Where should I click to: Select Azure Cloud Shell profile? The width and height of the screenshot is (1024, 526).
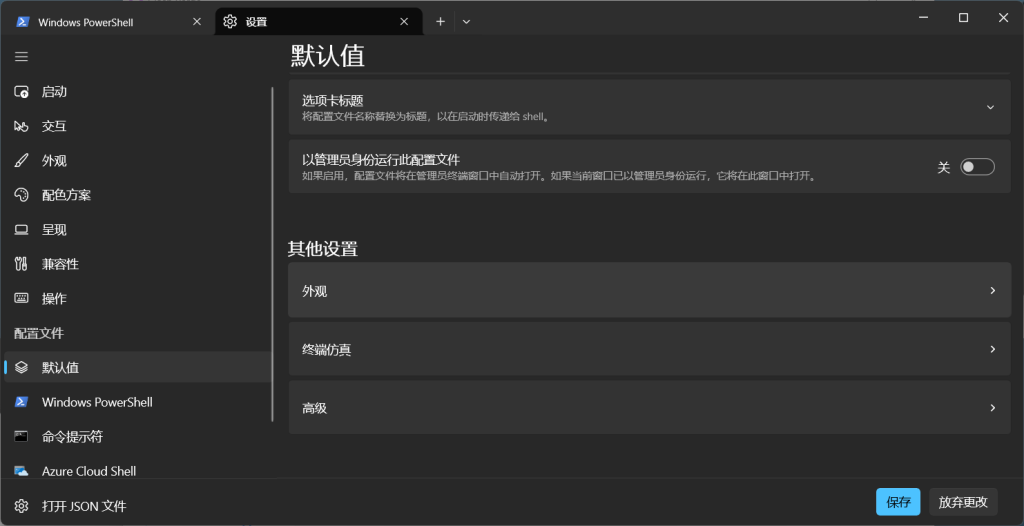[x=137, y=470]
